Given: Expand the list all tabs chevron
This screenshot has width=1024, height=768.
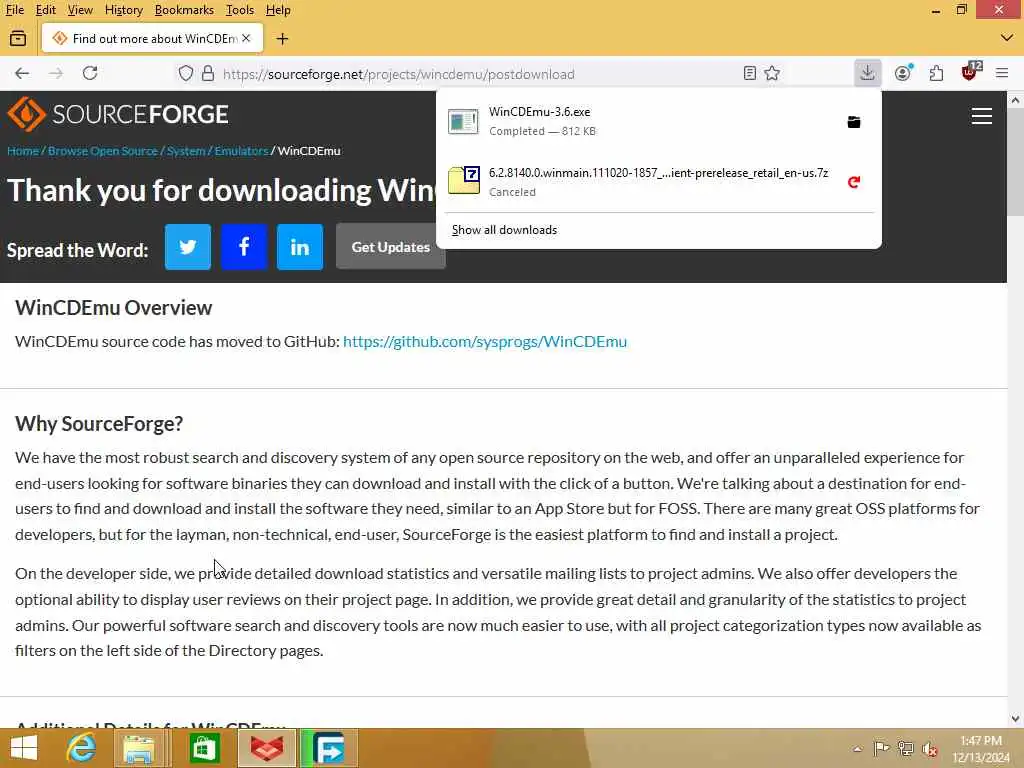Looking at the screenshot, I should coord(1006,38).
